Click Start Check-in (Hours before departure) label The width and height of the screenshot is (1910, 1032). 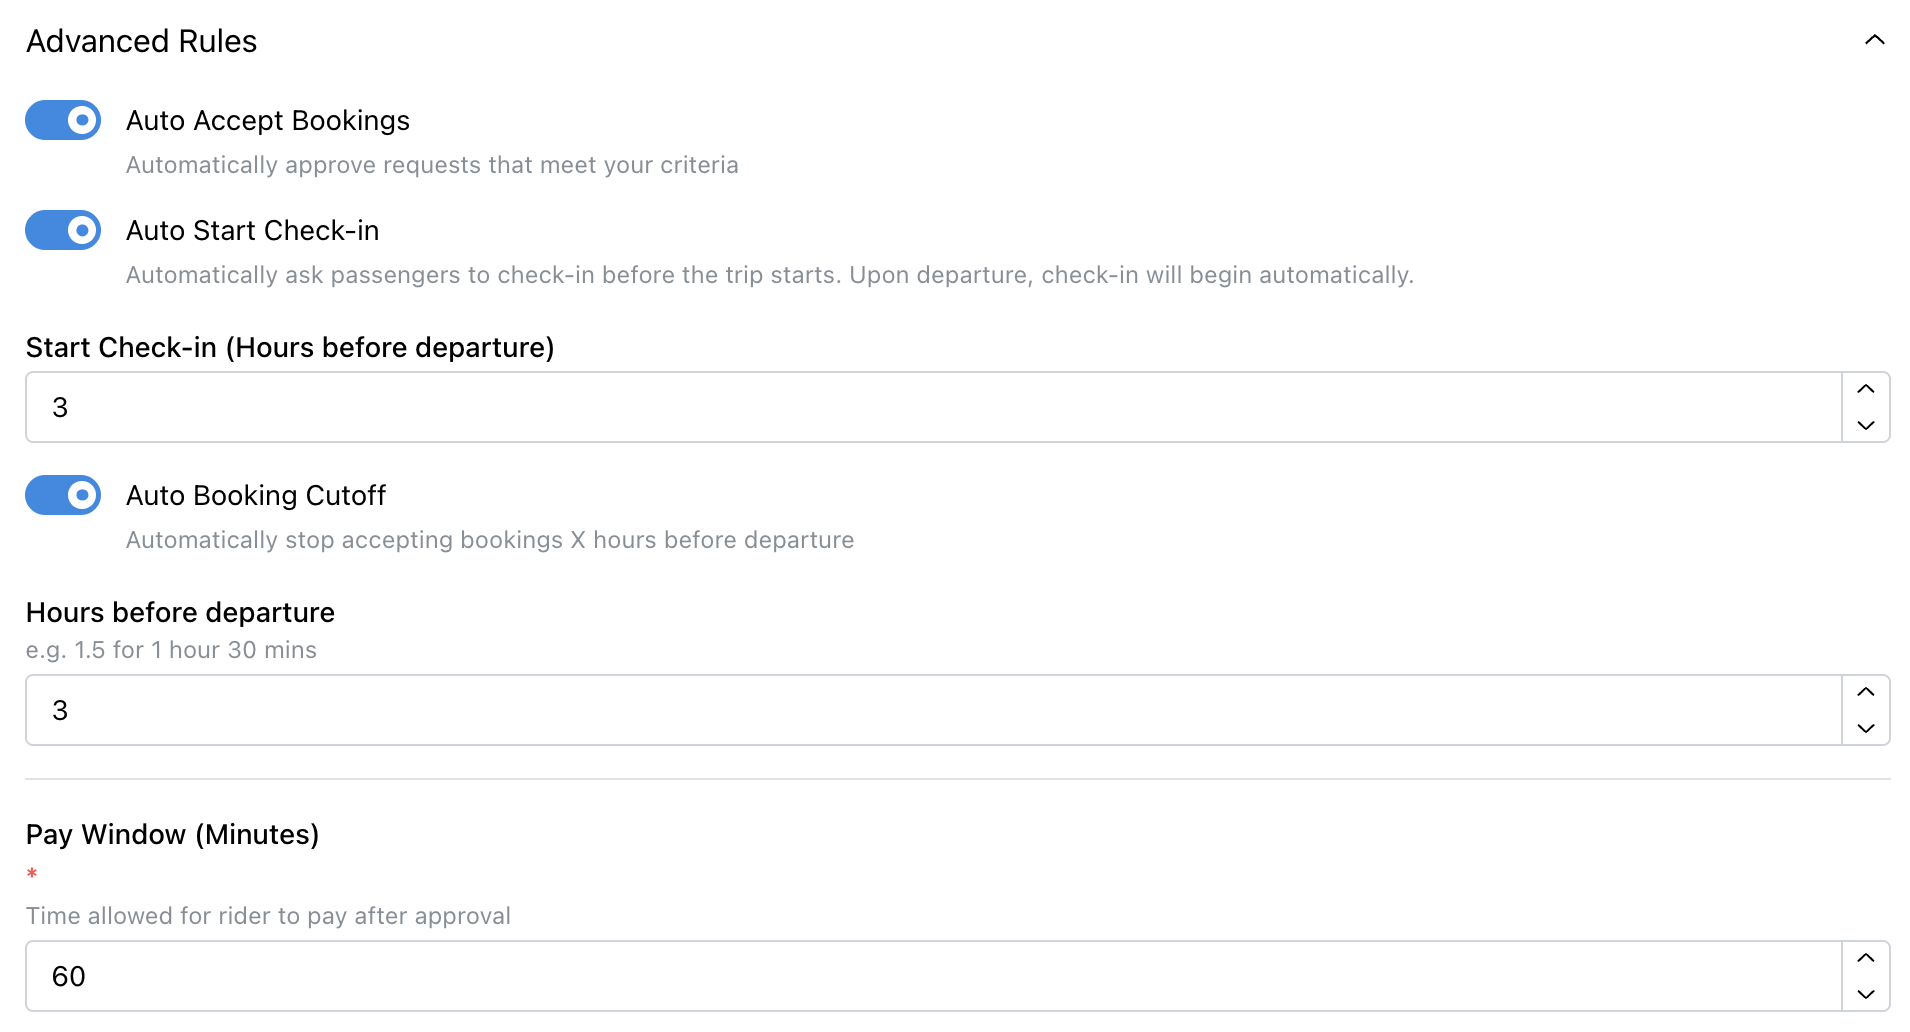(x=290, y=347)
